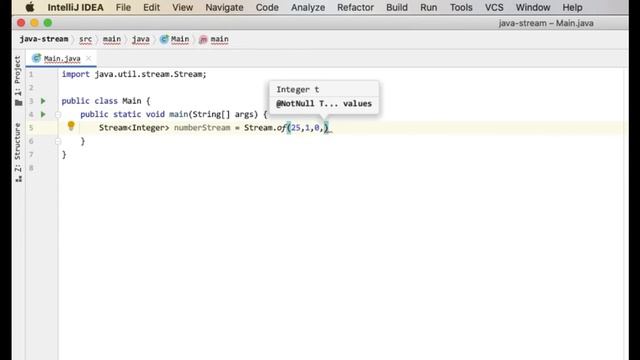Image resolution: width=640 pixels, height=360 pixels.
Task: Click the green zoom window button
Action: tap(48, 23)
